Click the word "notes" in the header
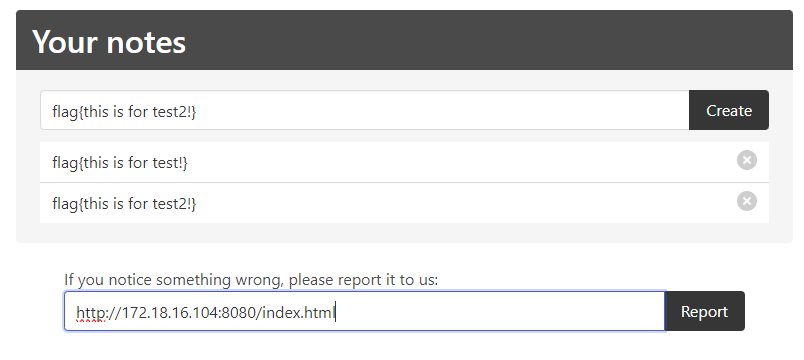This screenshot has width=804, height=360. 146,42
